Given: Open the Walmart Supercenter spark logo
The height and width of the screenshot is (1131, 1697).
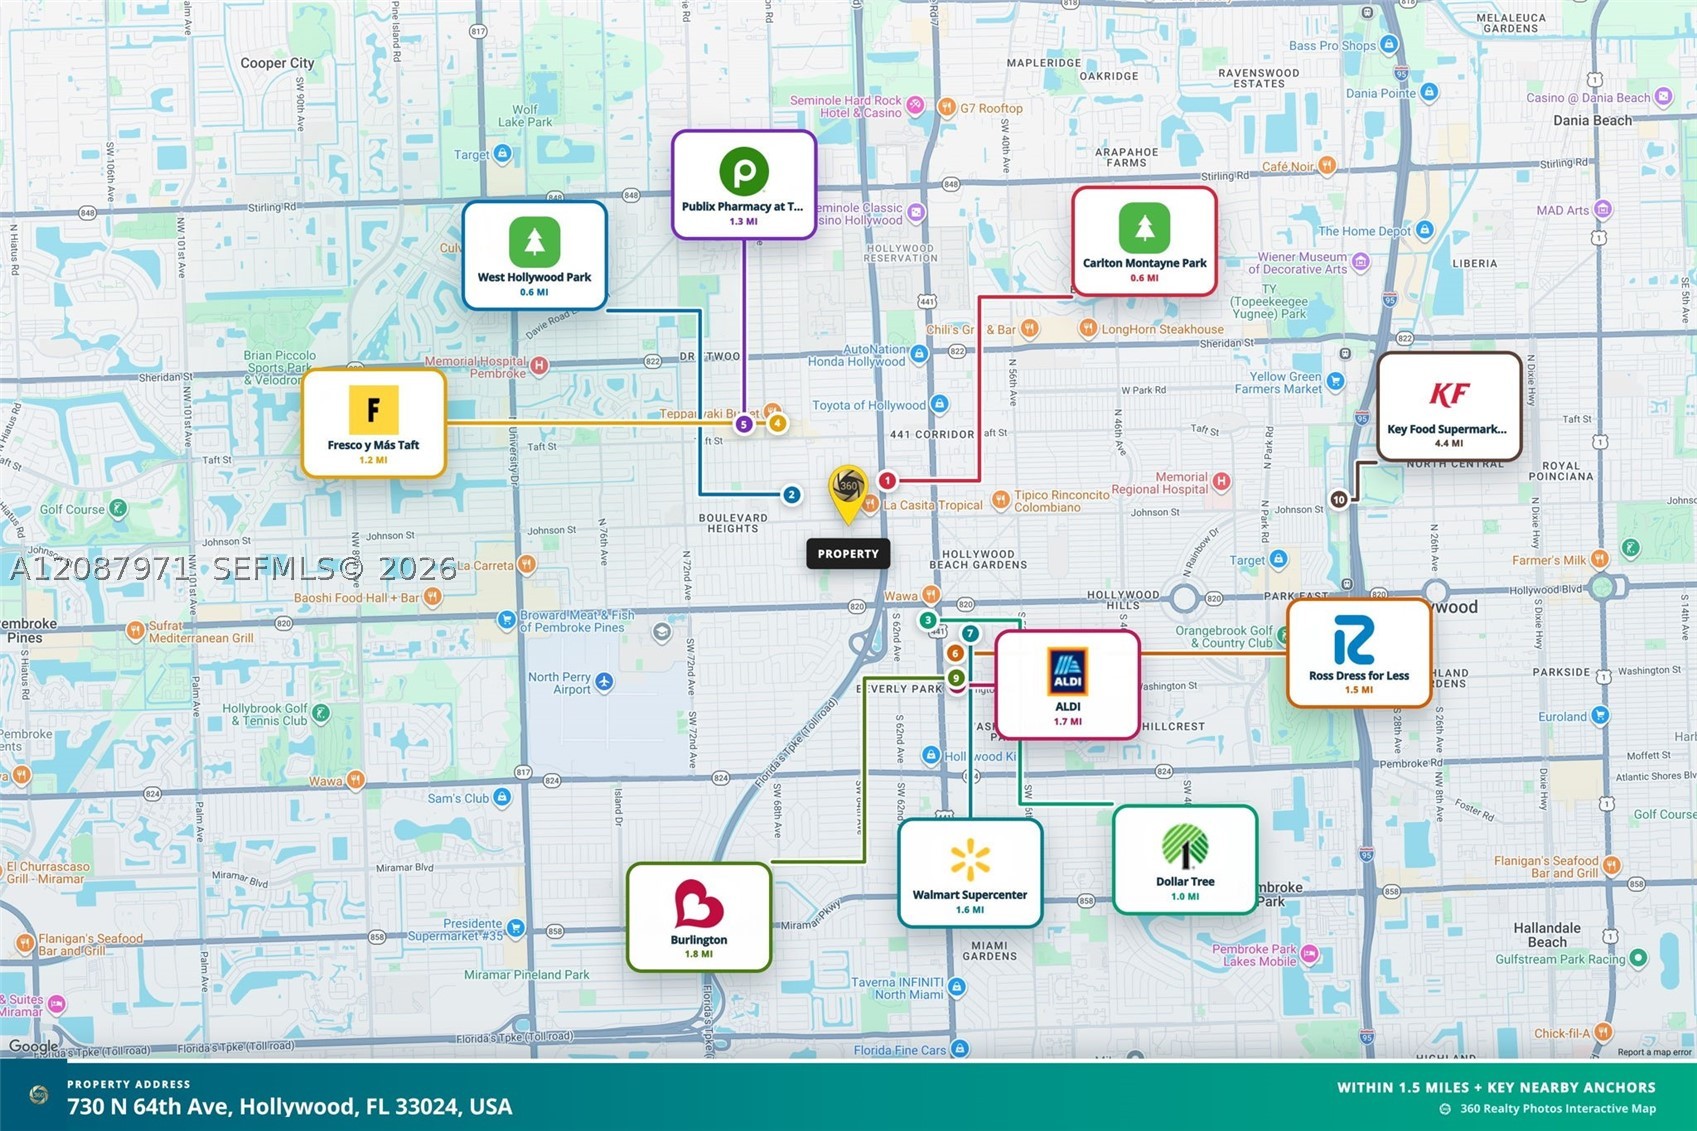Looking at the screenshot, I should pyautogui.click(x=970, y=860).
